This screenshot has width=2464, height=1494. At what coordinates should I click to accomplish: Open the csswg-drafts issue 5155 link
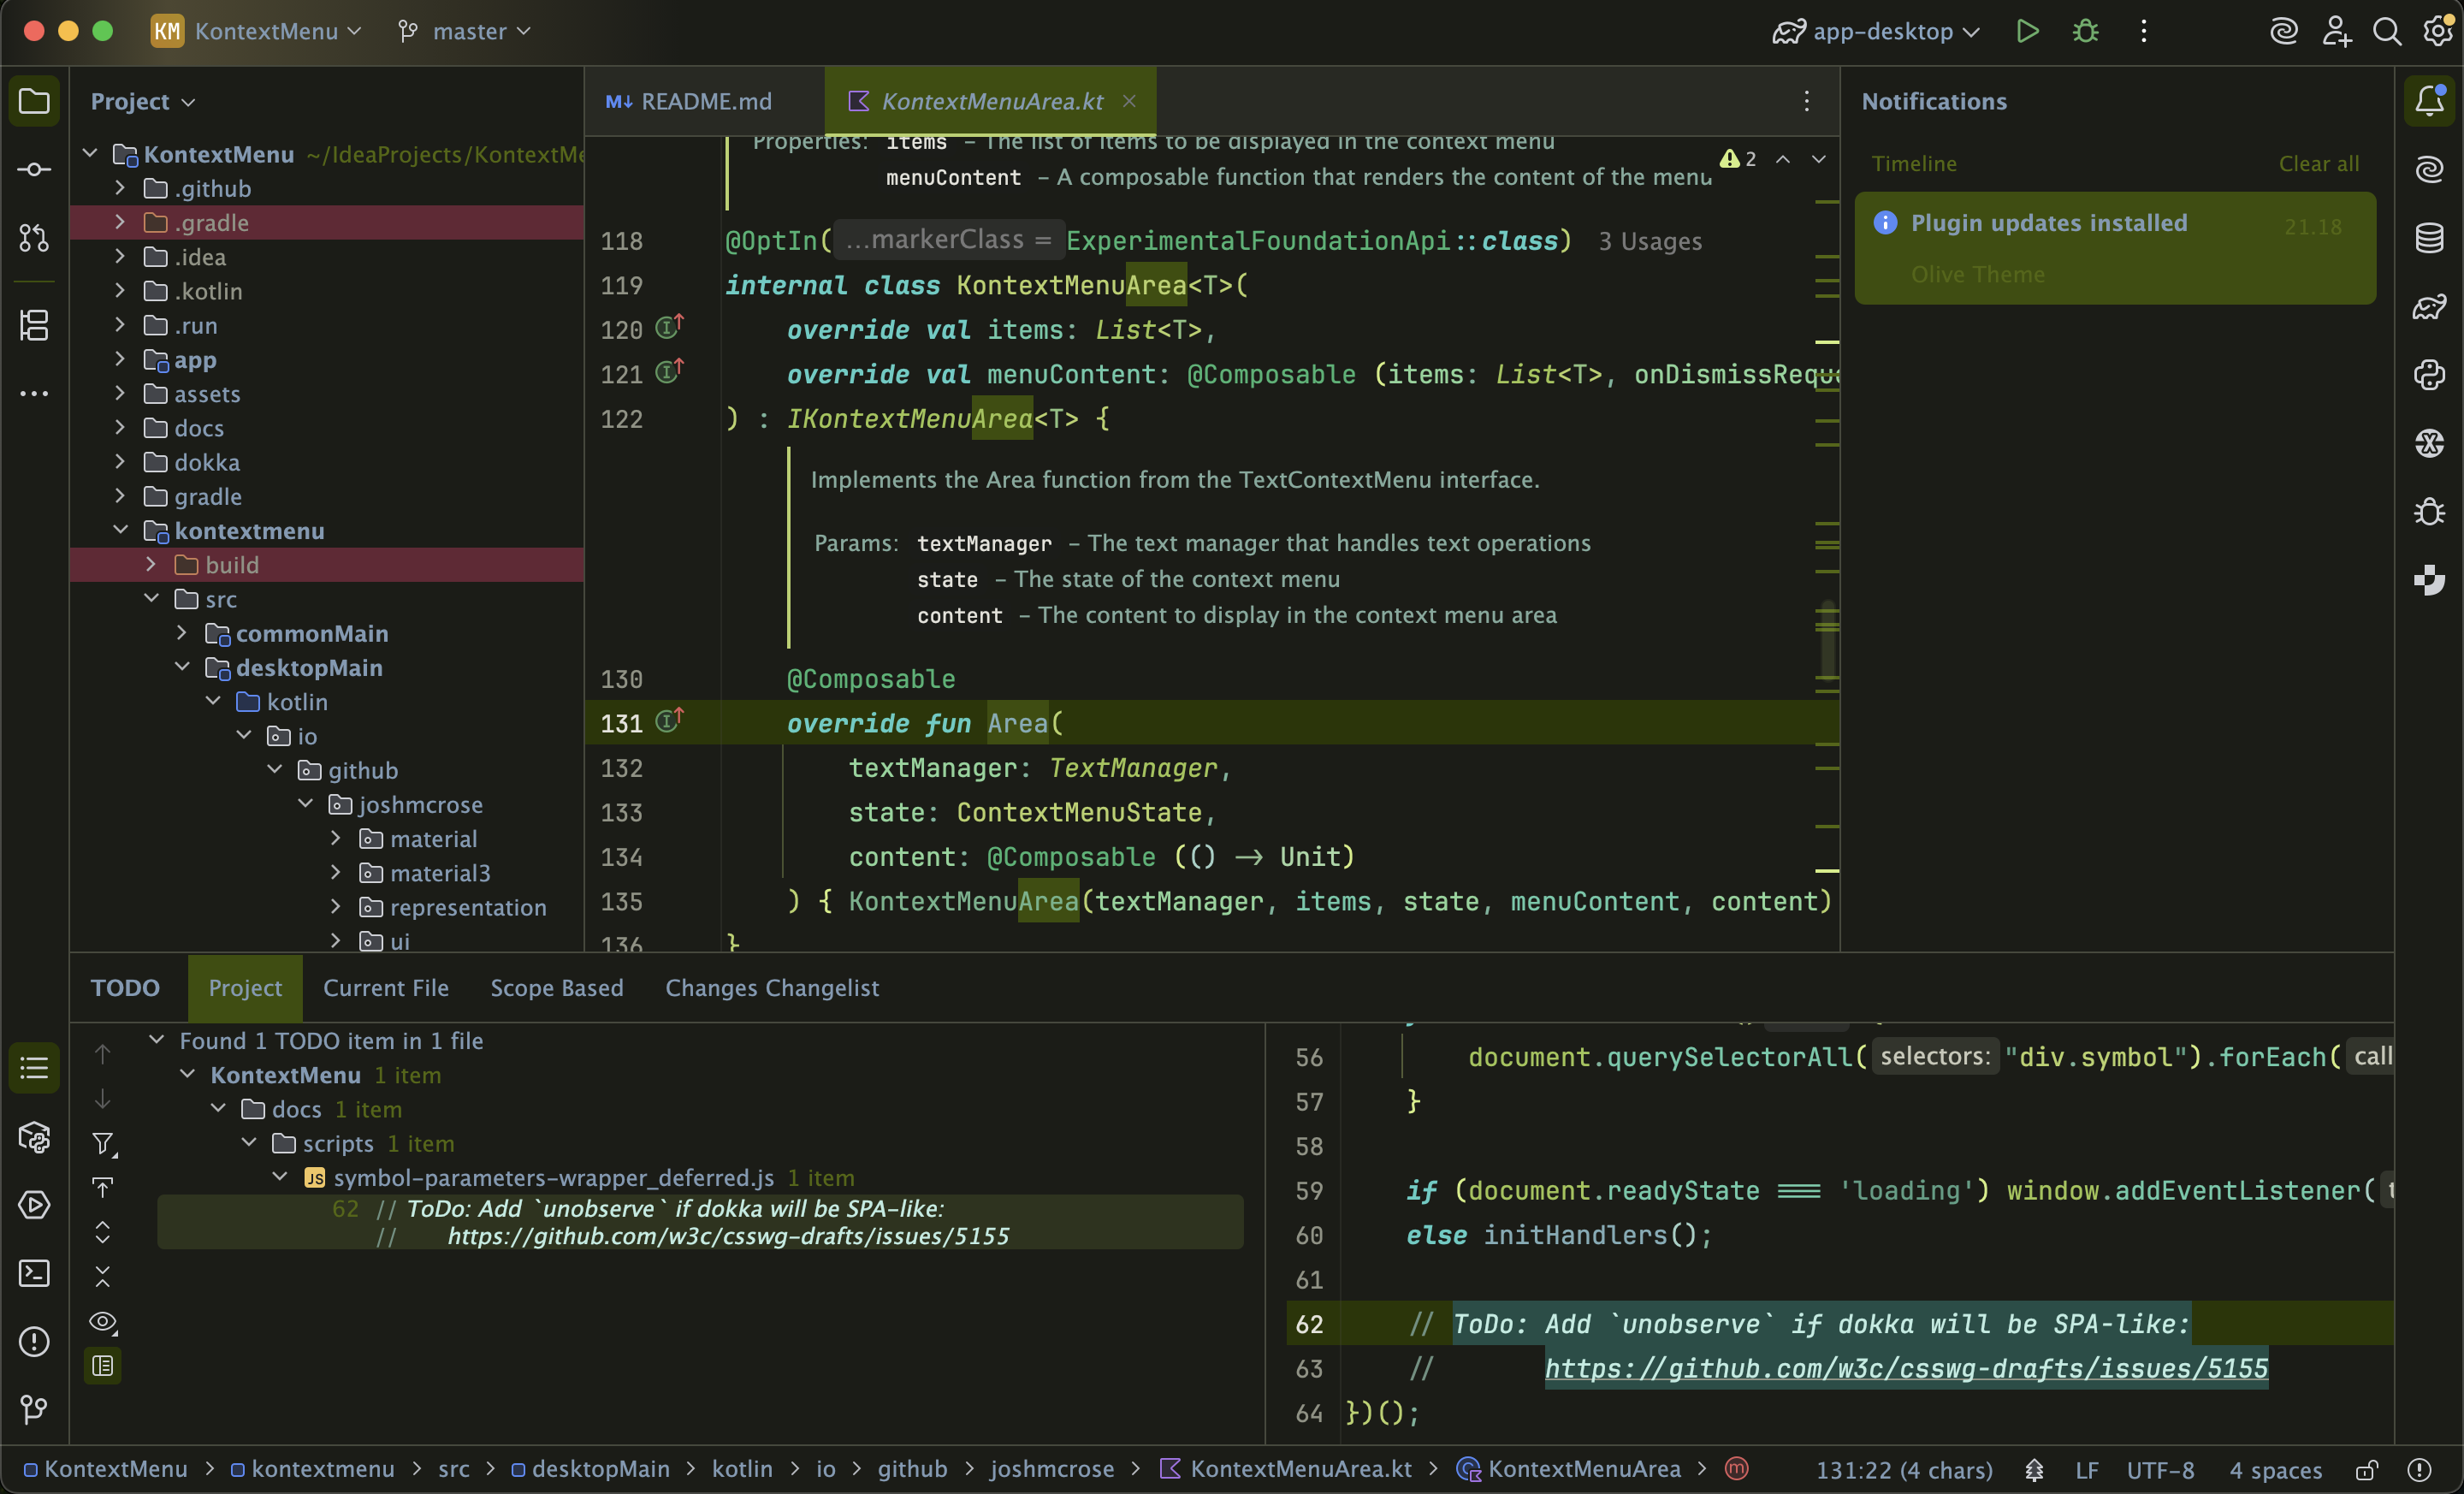[x=1906, y=1368]
